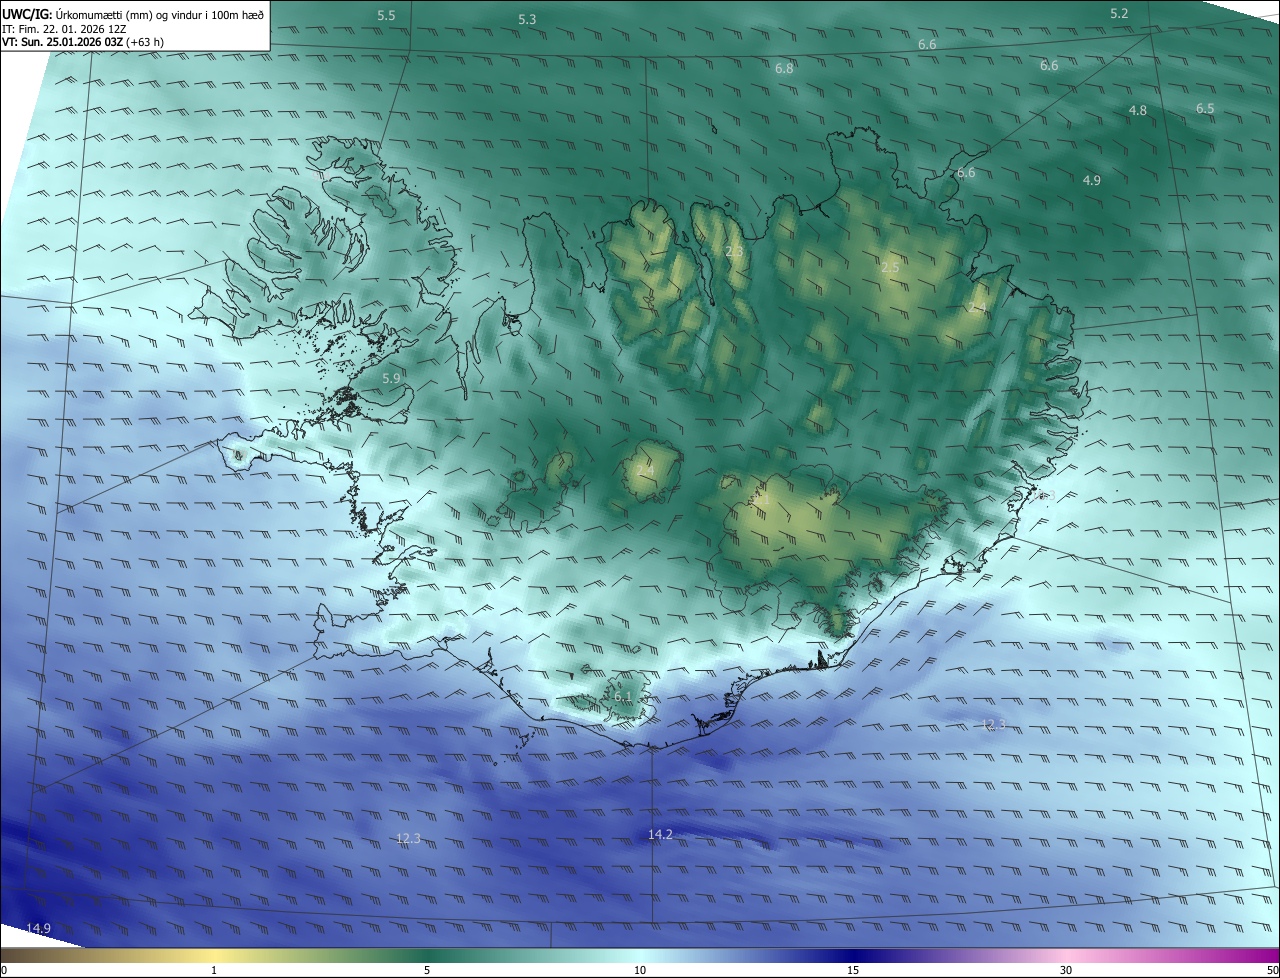This screenshot has height=978, width=1280.
Task: Click the UWC/IG Úrkomumætti title line
Action: (133, 14)
